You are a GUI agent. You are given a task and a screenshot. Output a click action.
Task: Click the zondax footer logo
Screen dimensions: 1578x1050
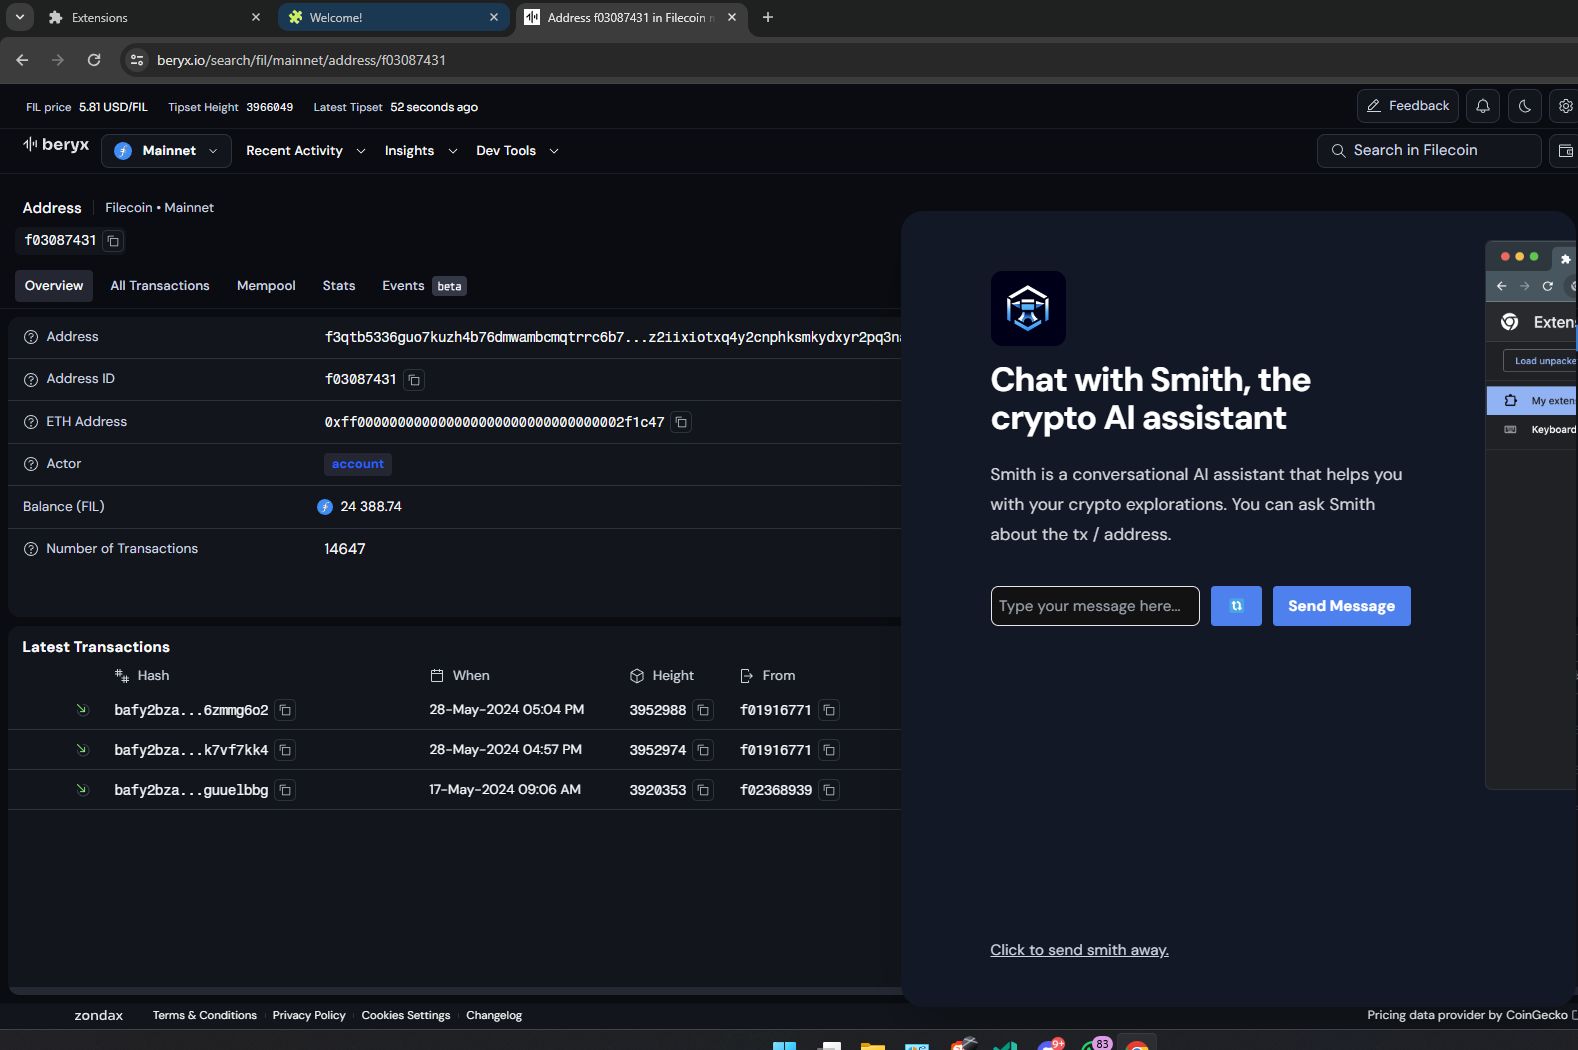point(98,1016)
